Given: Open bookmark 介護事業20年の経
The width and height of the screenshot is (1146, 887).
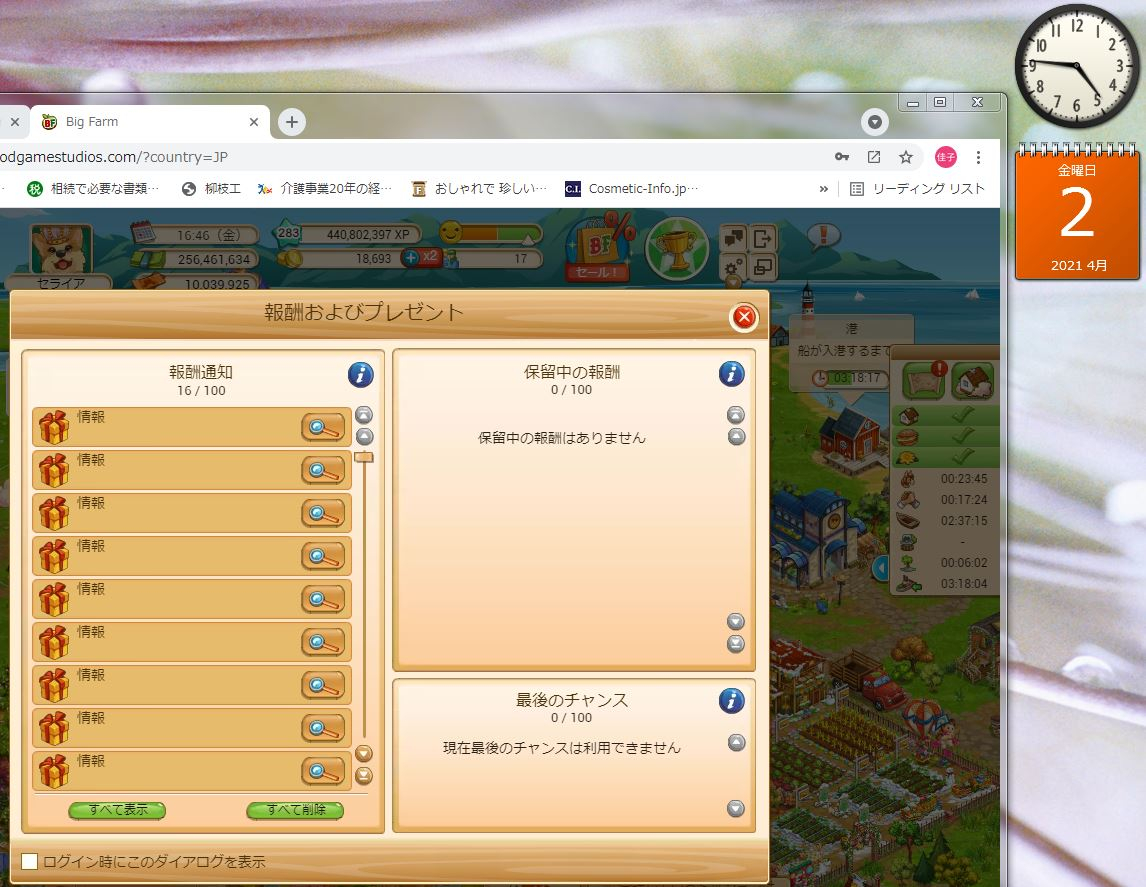Looking at the screenshot, I should [x=325, y=189].
